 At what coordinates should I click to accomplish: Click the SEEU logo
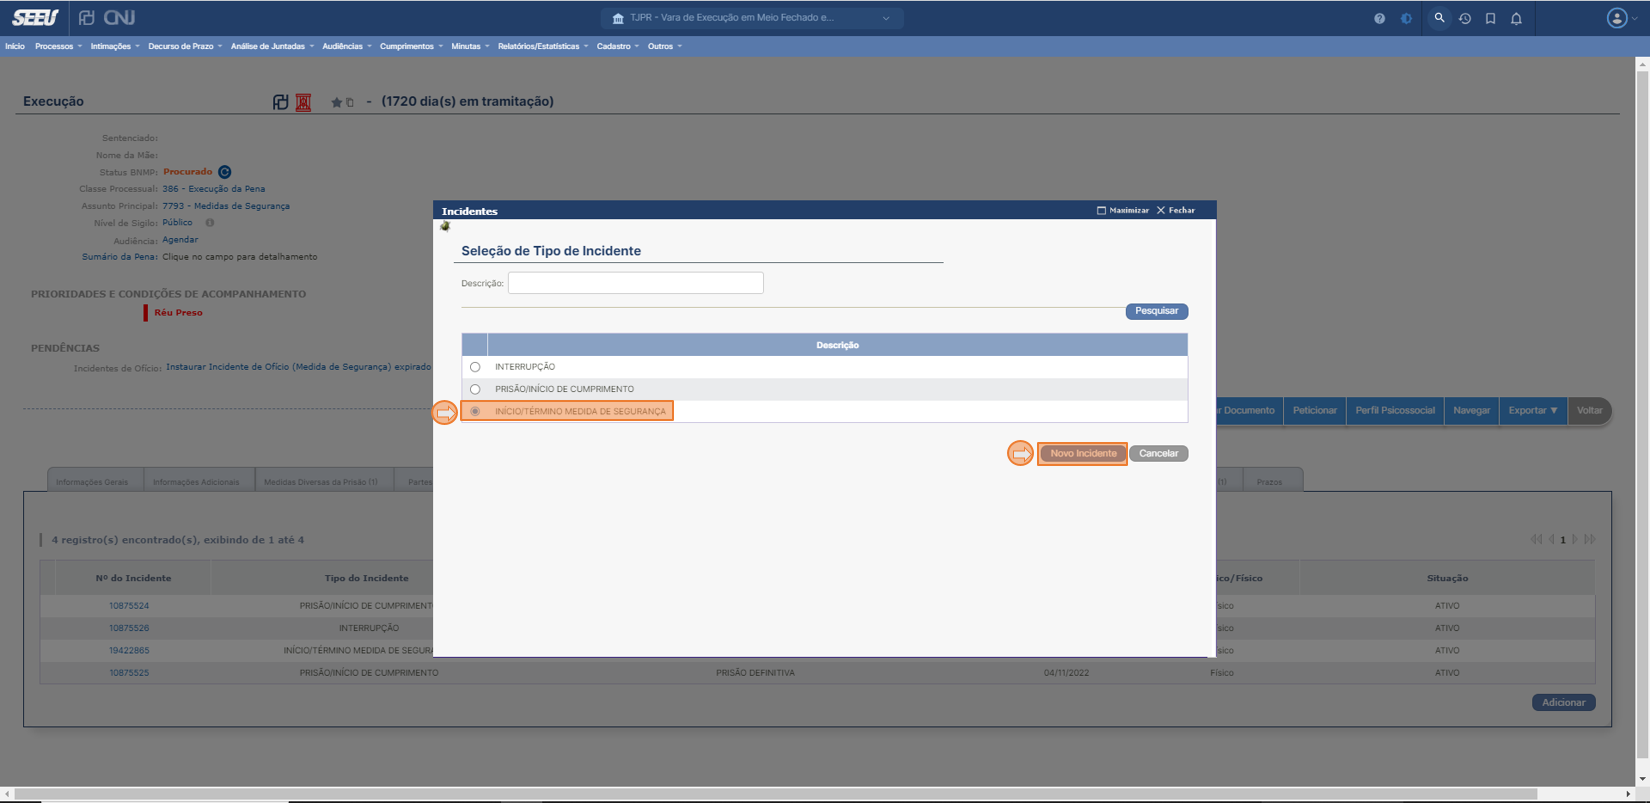click(x=35, y=18)
